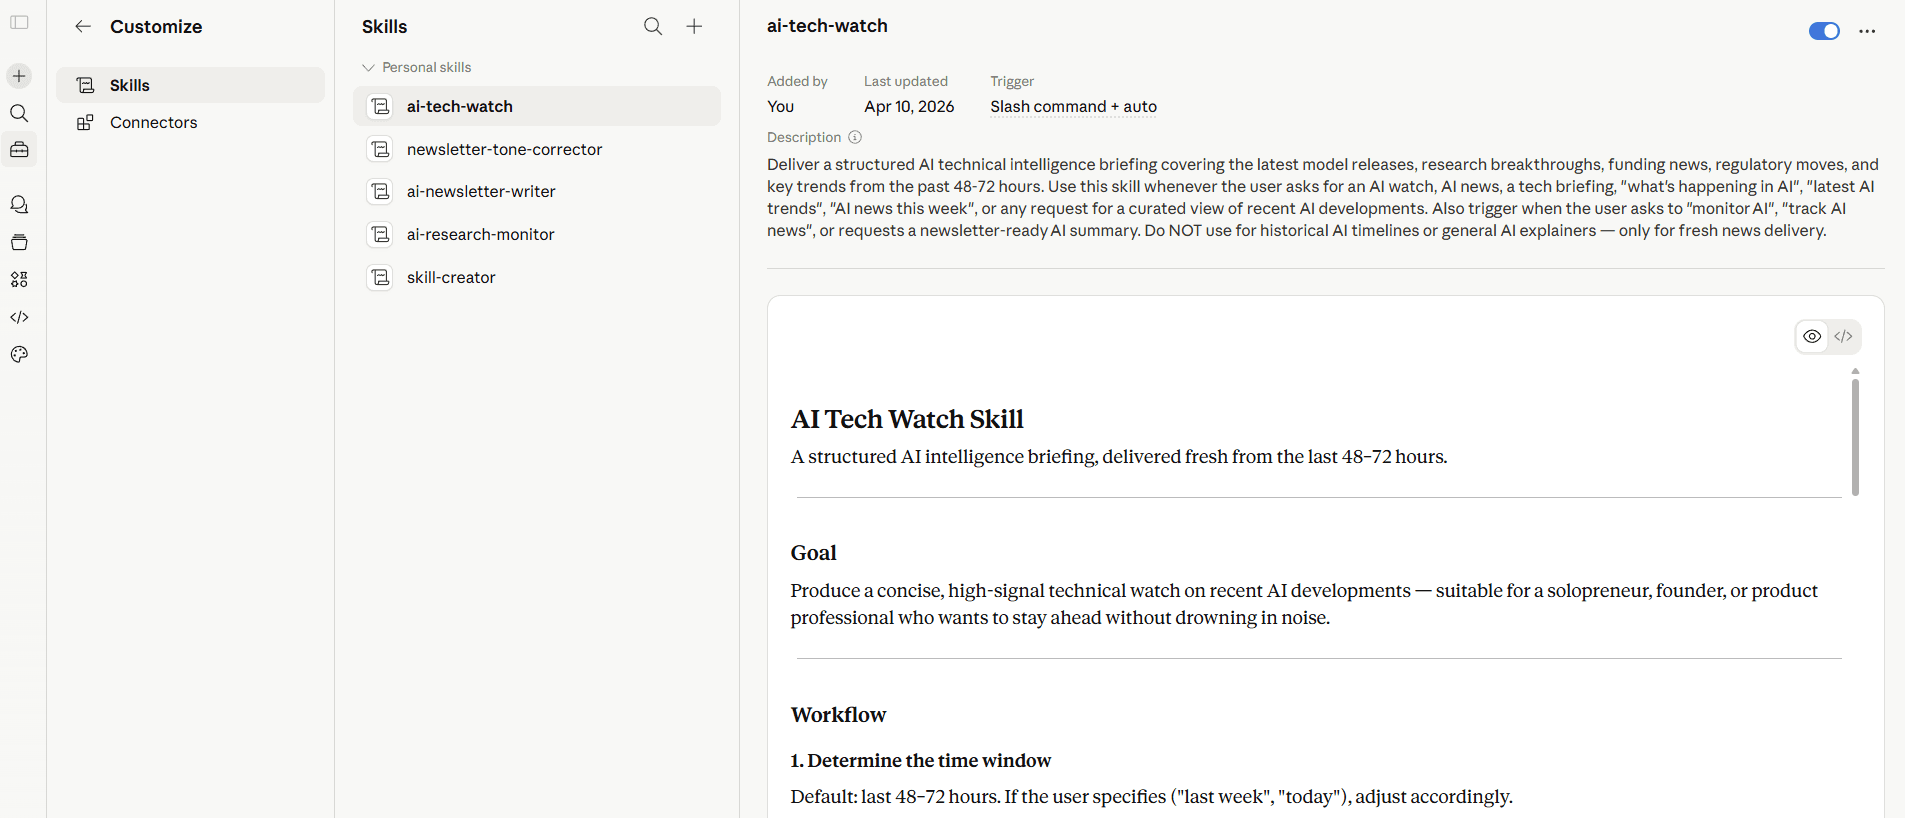Open Connectors in the Customize menu
The height and width of the screenshot is (818, 1905).
153,122
